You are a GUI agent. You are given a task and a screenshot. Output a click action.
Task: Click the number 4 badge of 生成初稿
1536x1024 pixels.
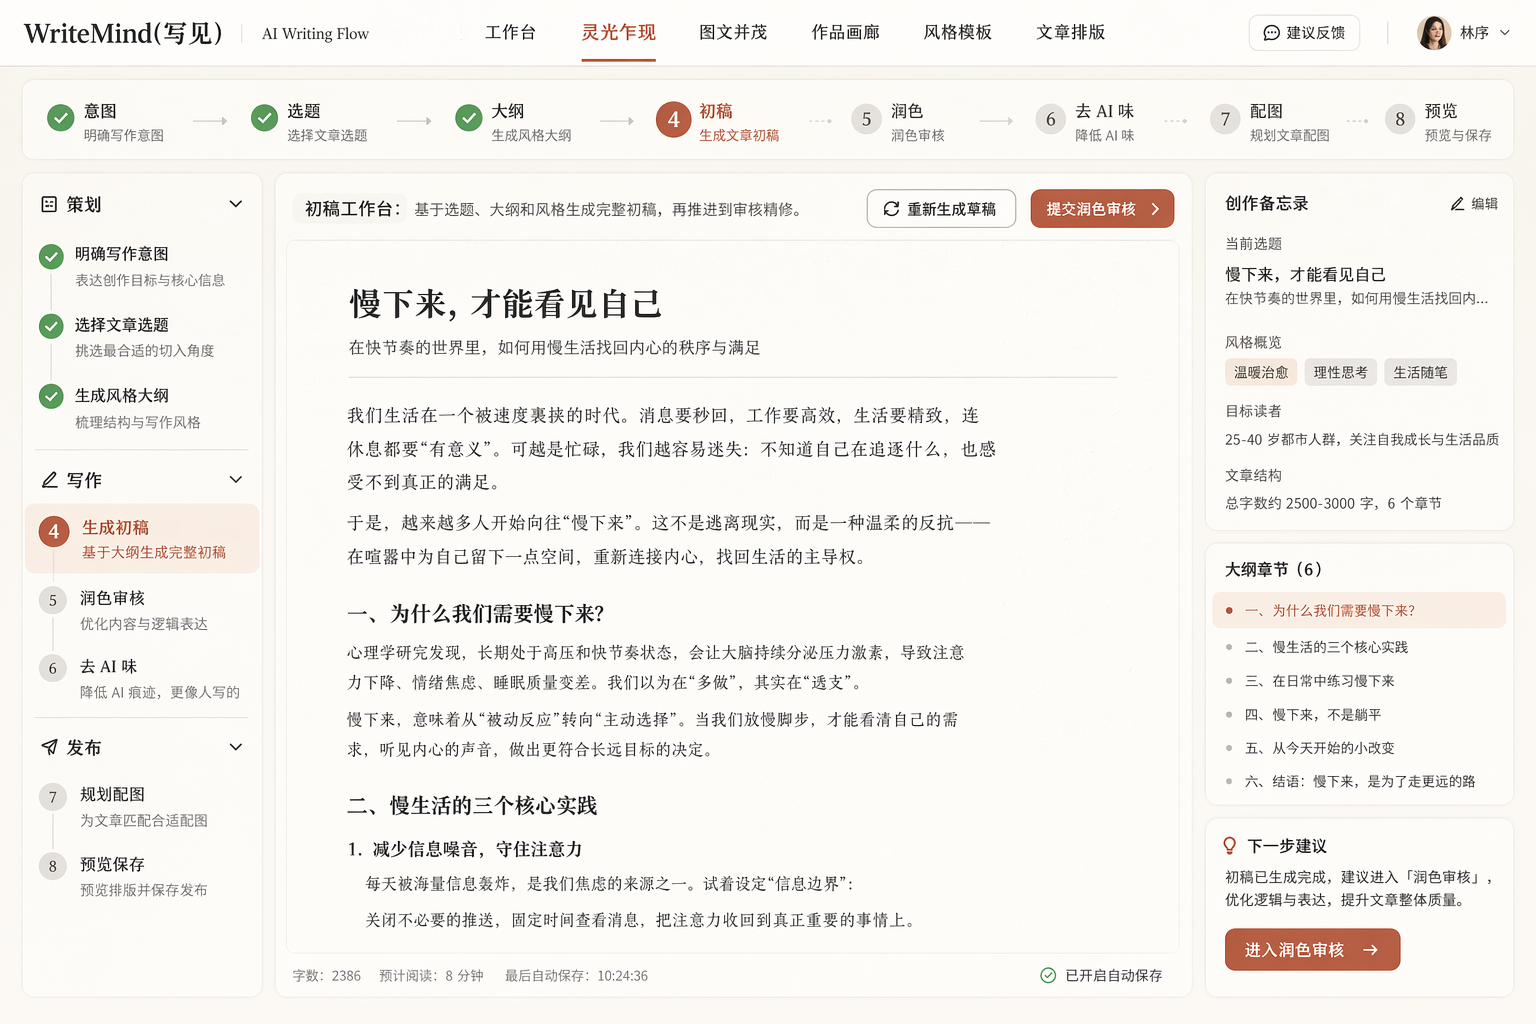click(54, 532)
